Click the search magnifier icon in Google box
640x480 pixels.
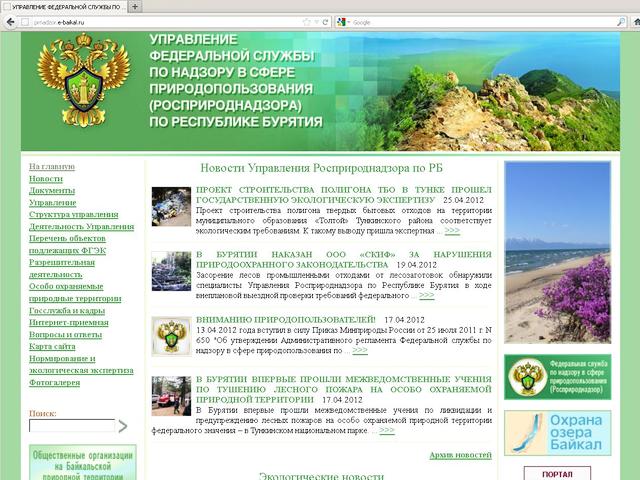pyautogui.click(x=620, y=22)
